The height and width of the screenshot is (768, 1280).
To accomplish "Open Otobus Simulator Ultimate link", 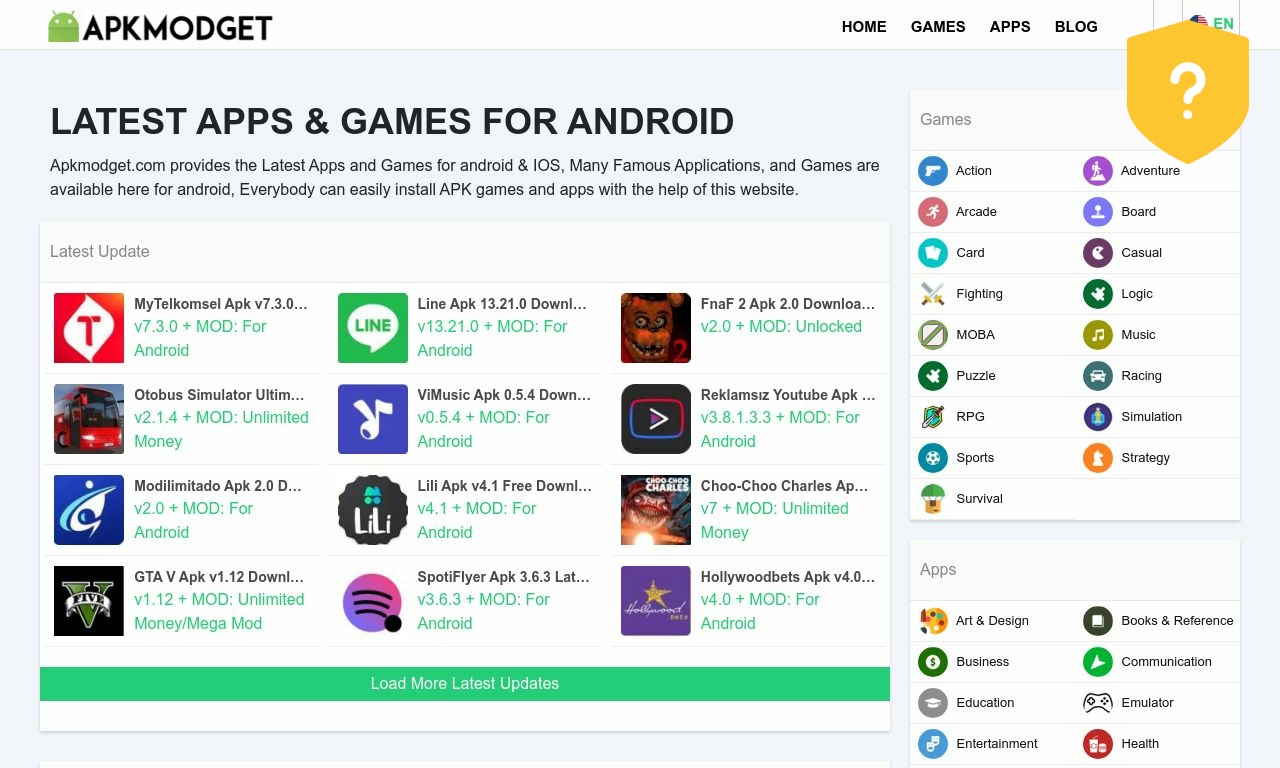I will click(x=220, y=395).
